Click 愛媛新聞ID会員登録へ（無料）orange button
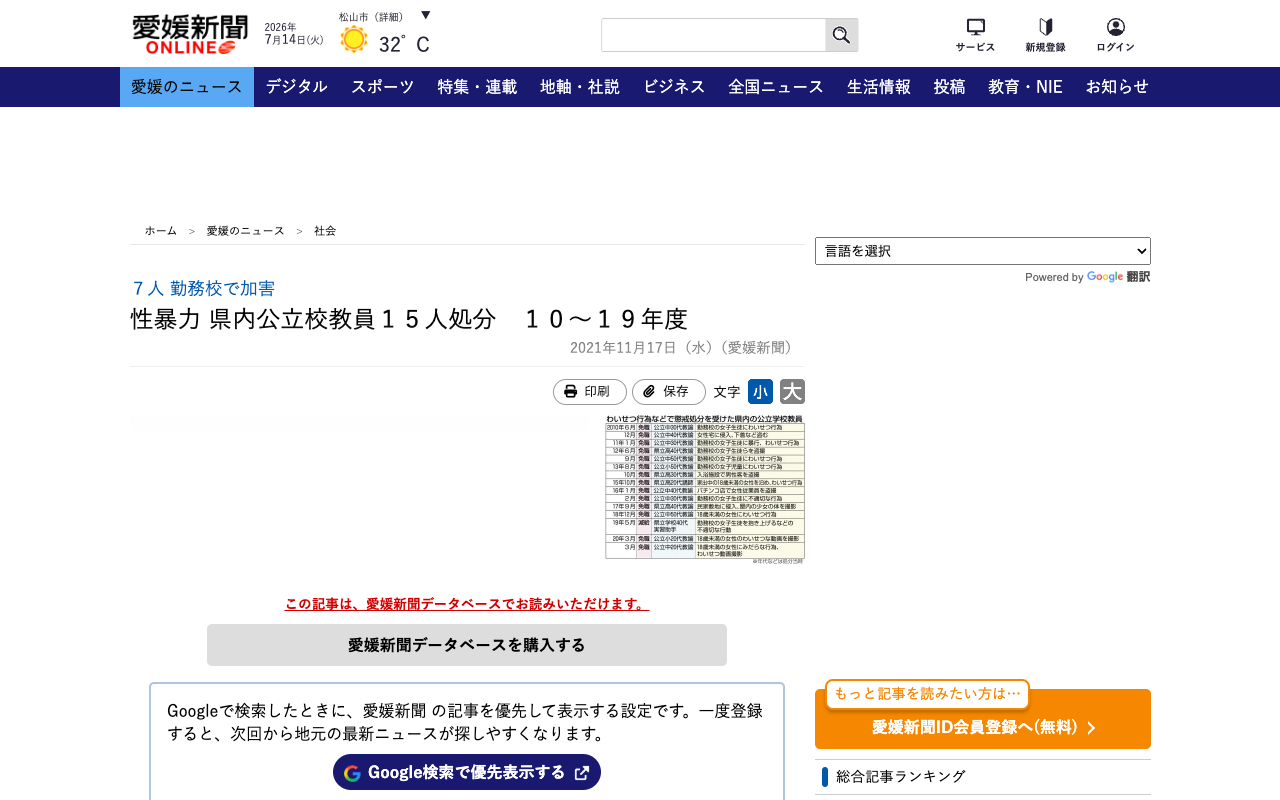 point(983,719)
